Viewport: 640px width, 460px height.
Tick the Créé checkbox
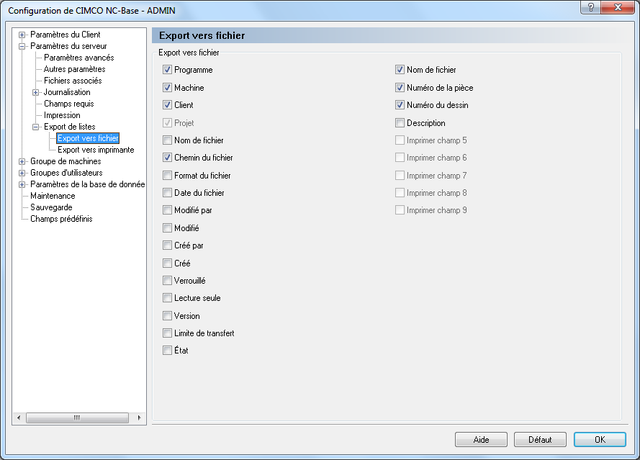(167, 263)
